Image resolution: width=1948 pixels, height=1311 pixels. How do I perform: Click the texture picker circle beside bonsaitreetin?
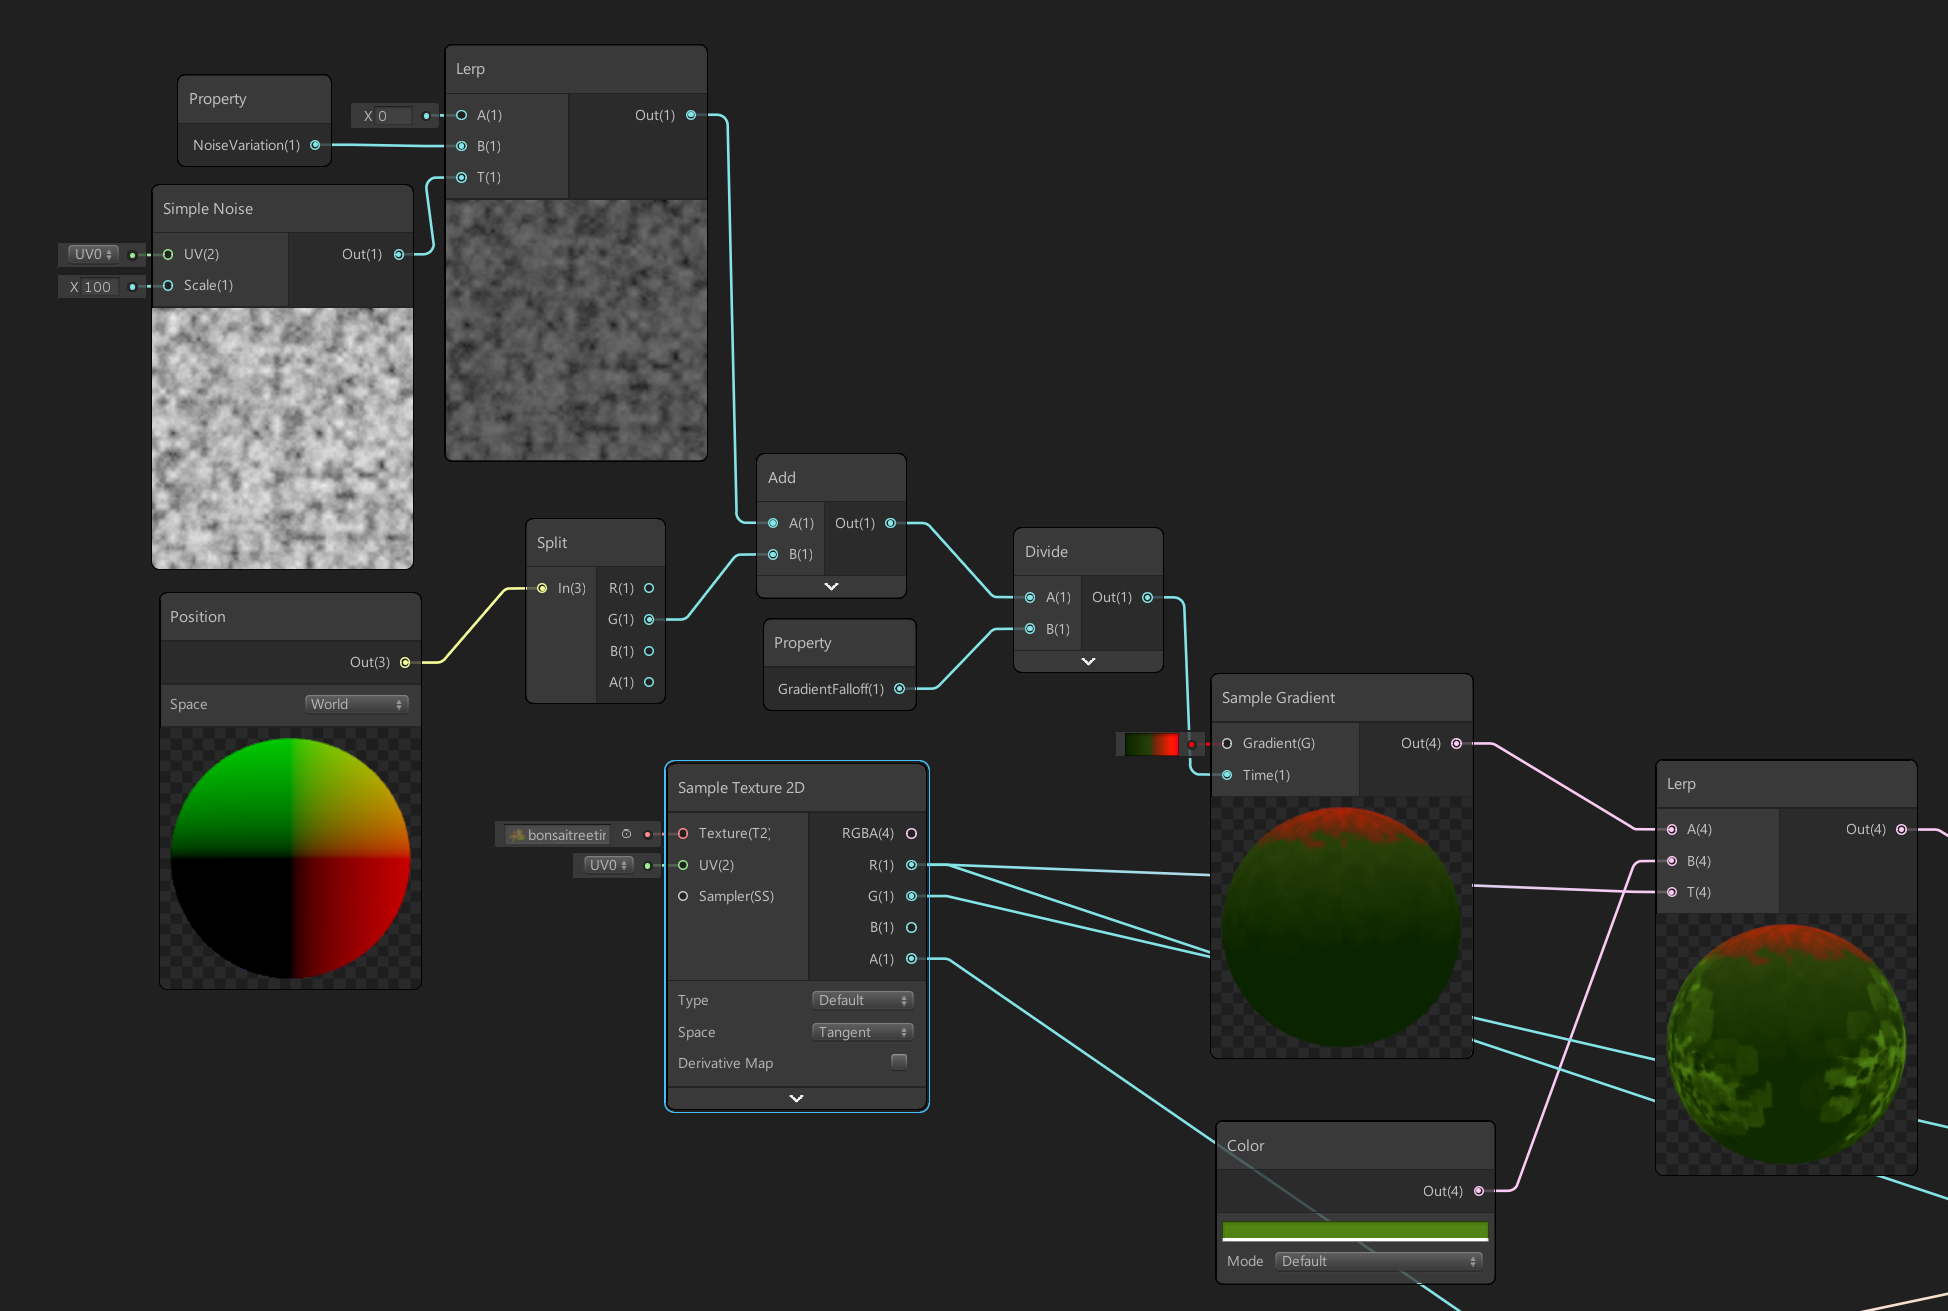pos(626,834)
